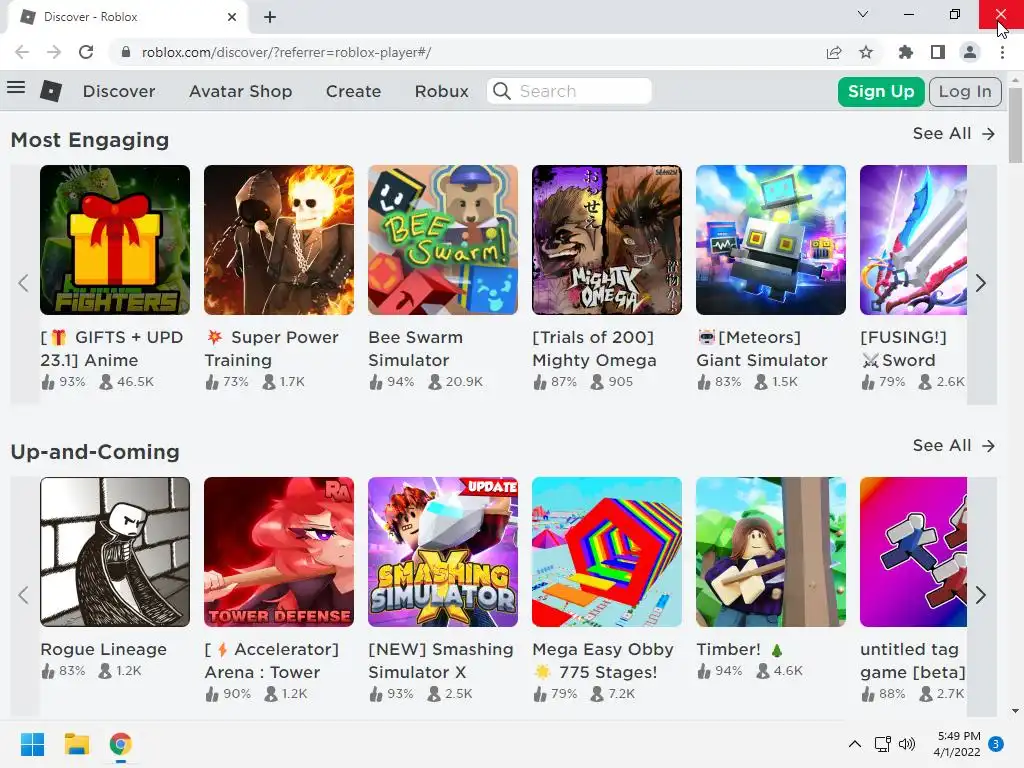Open Windows Start menu
The height and width of the screenshot is (768, 1024).
(32, 744)
